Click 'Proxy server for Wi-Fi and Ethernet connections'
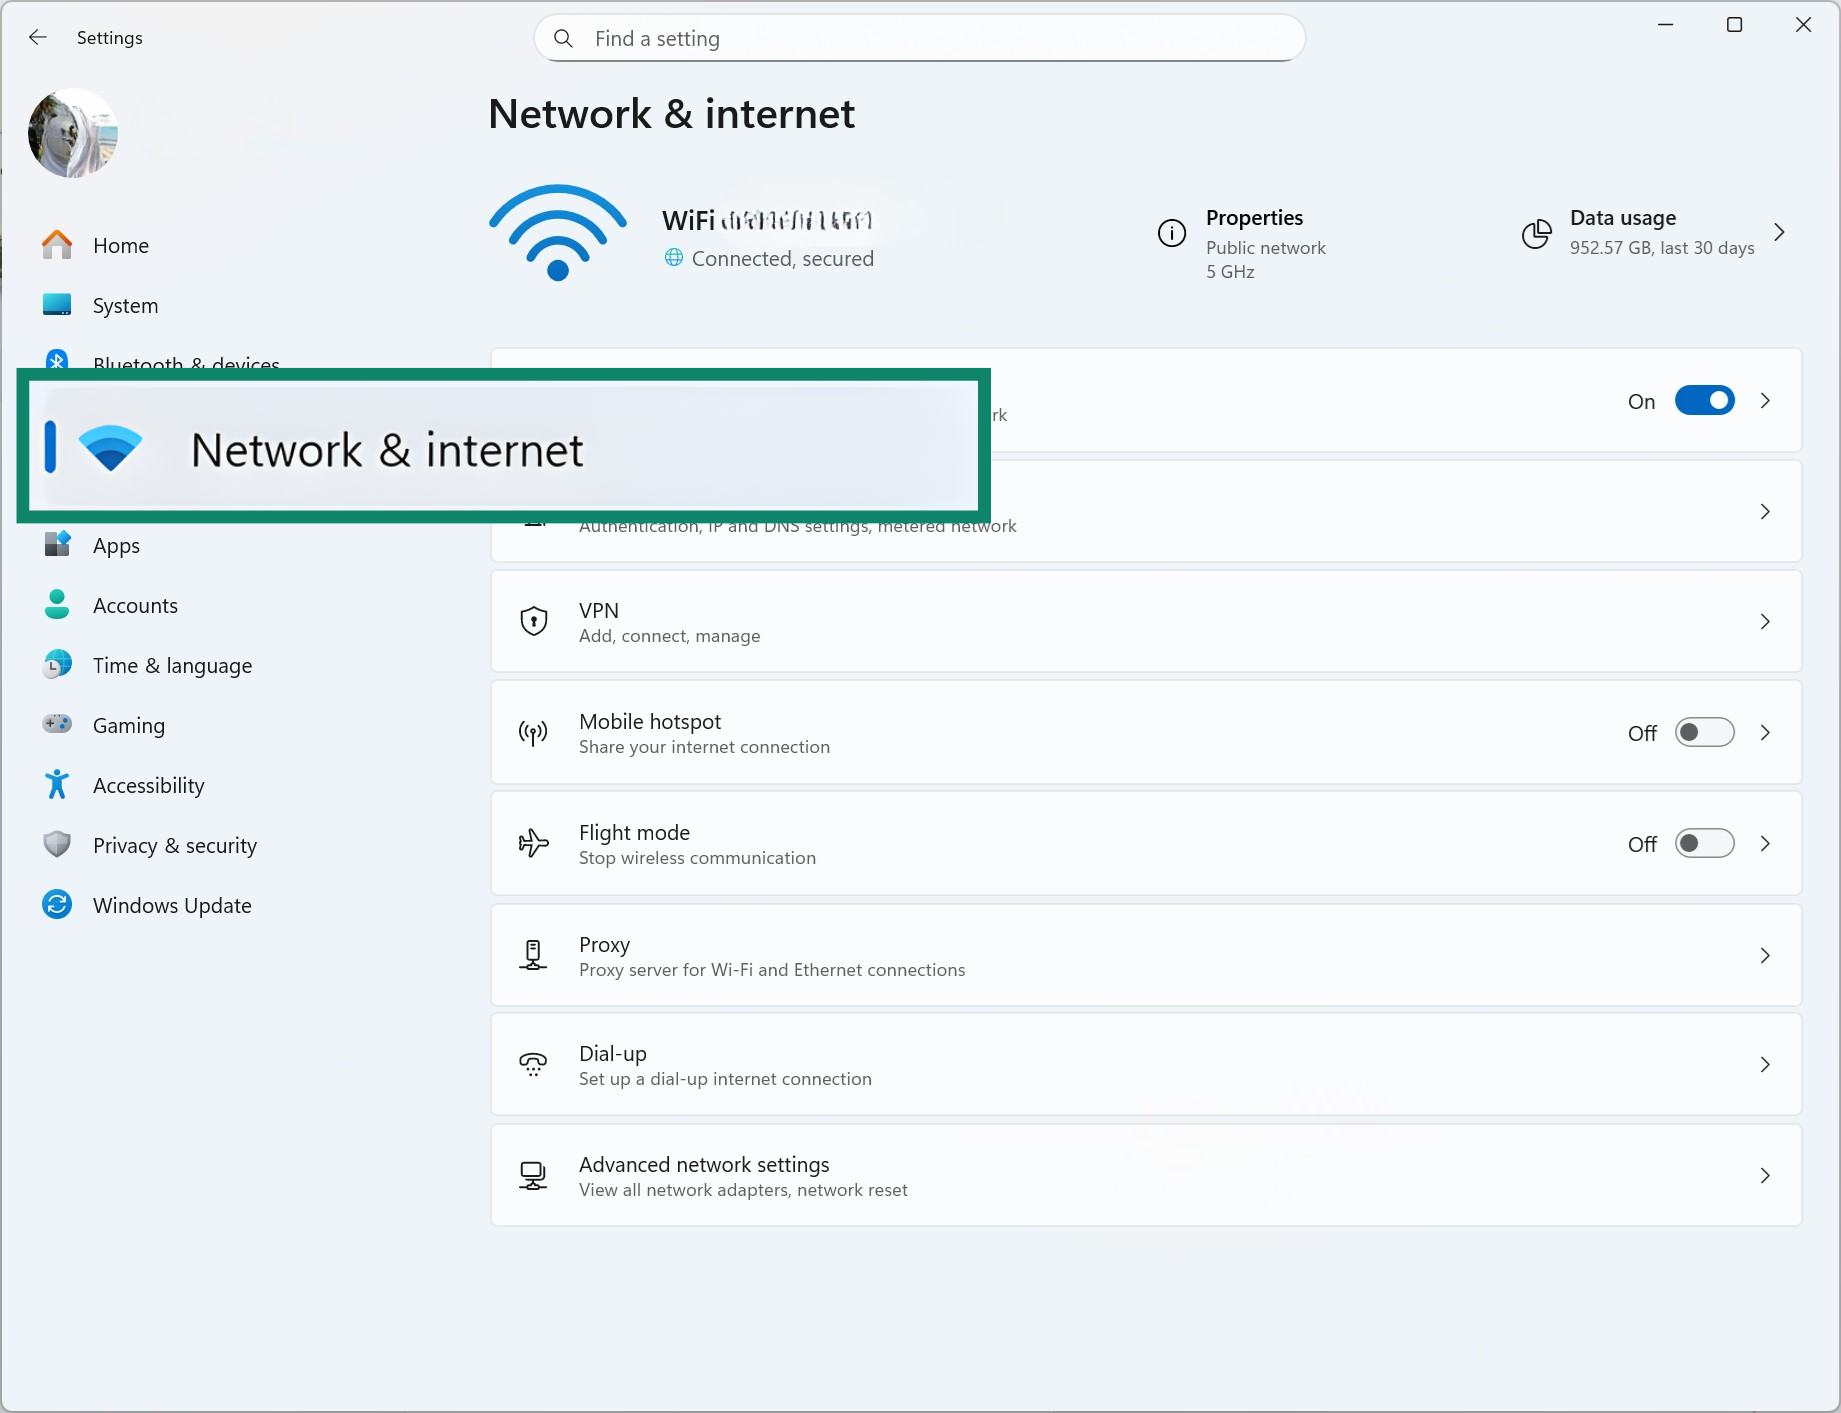Viewport: 1841px width, 1413px height. click(x=772, y=970)
